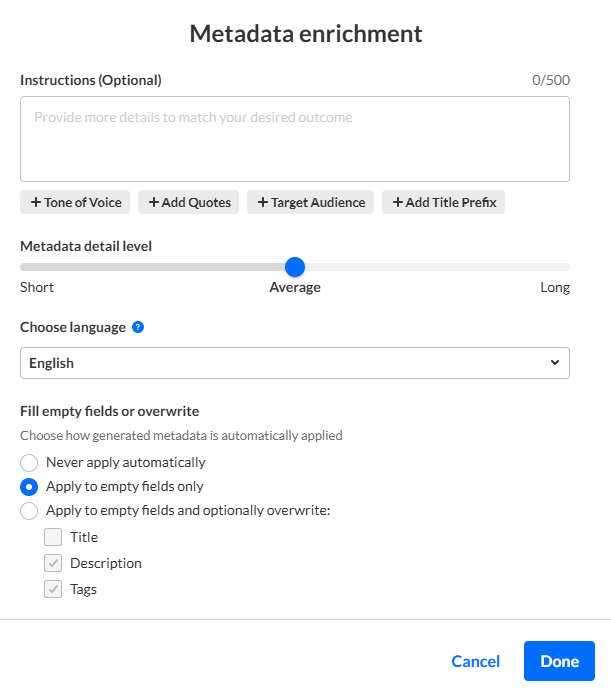611x694 pixels.
Task: Check the Title checkbox
Action: pos(53,537)
